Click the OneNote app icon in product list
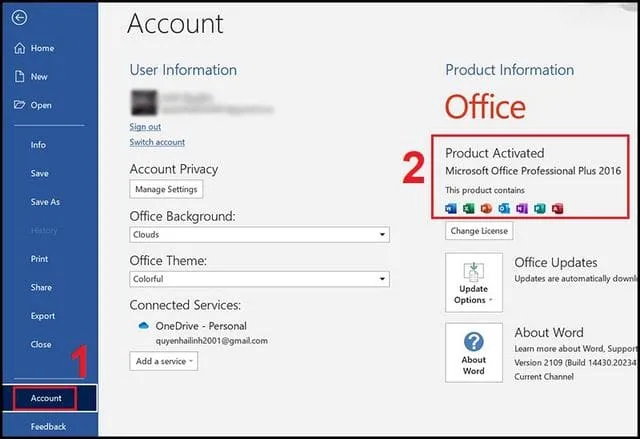 [522, 208]
